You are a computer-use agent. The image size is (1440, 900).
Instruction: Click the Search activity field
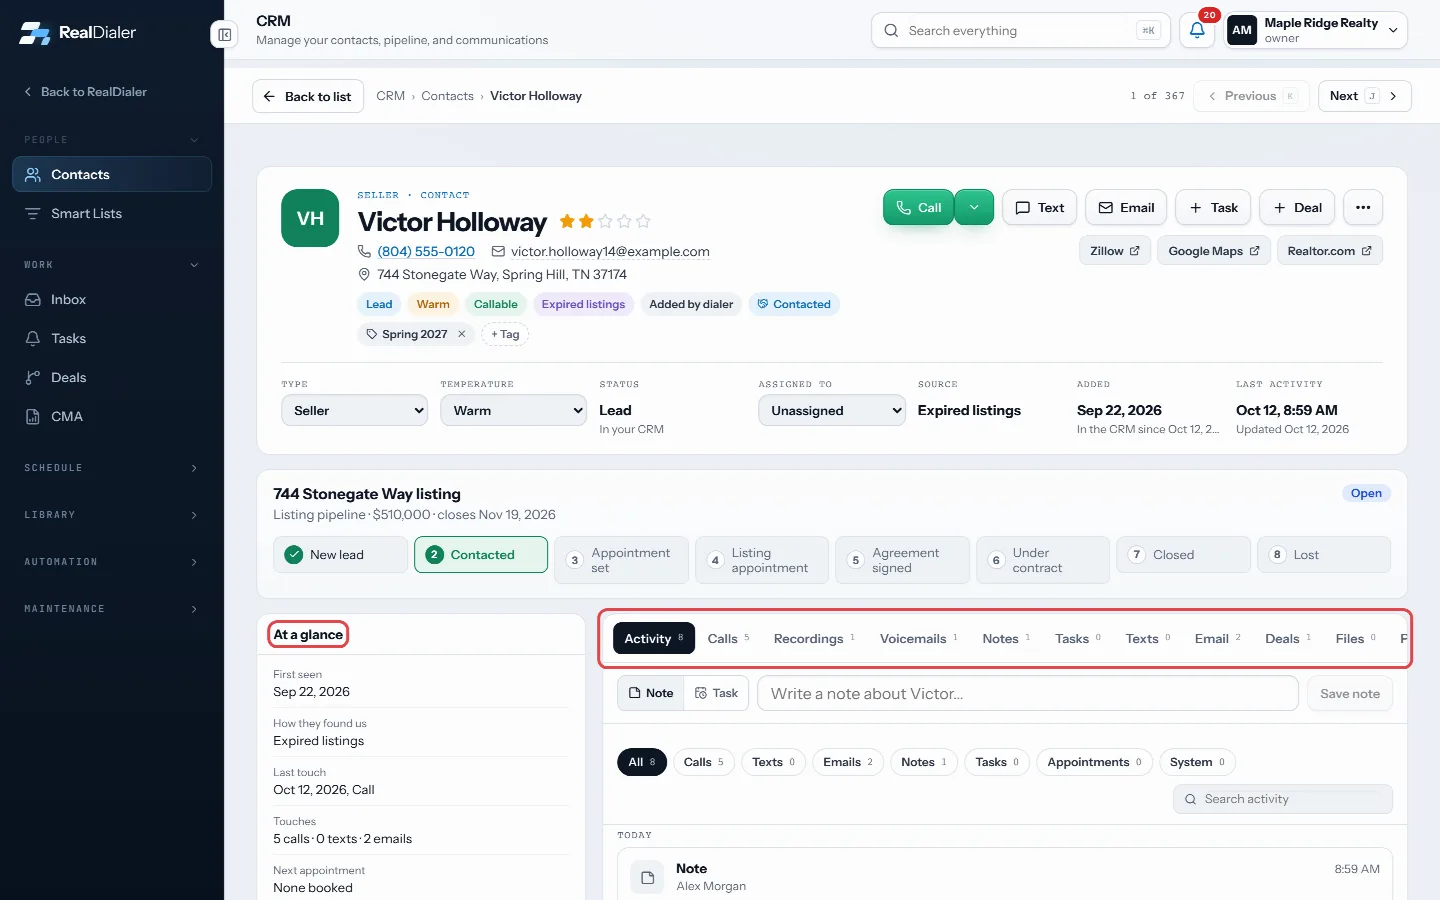pos(1283,799)
